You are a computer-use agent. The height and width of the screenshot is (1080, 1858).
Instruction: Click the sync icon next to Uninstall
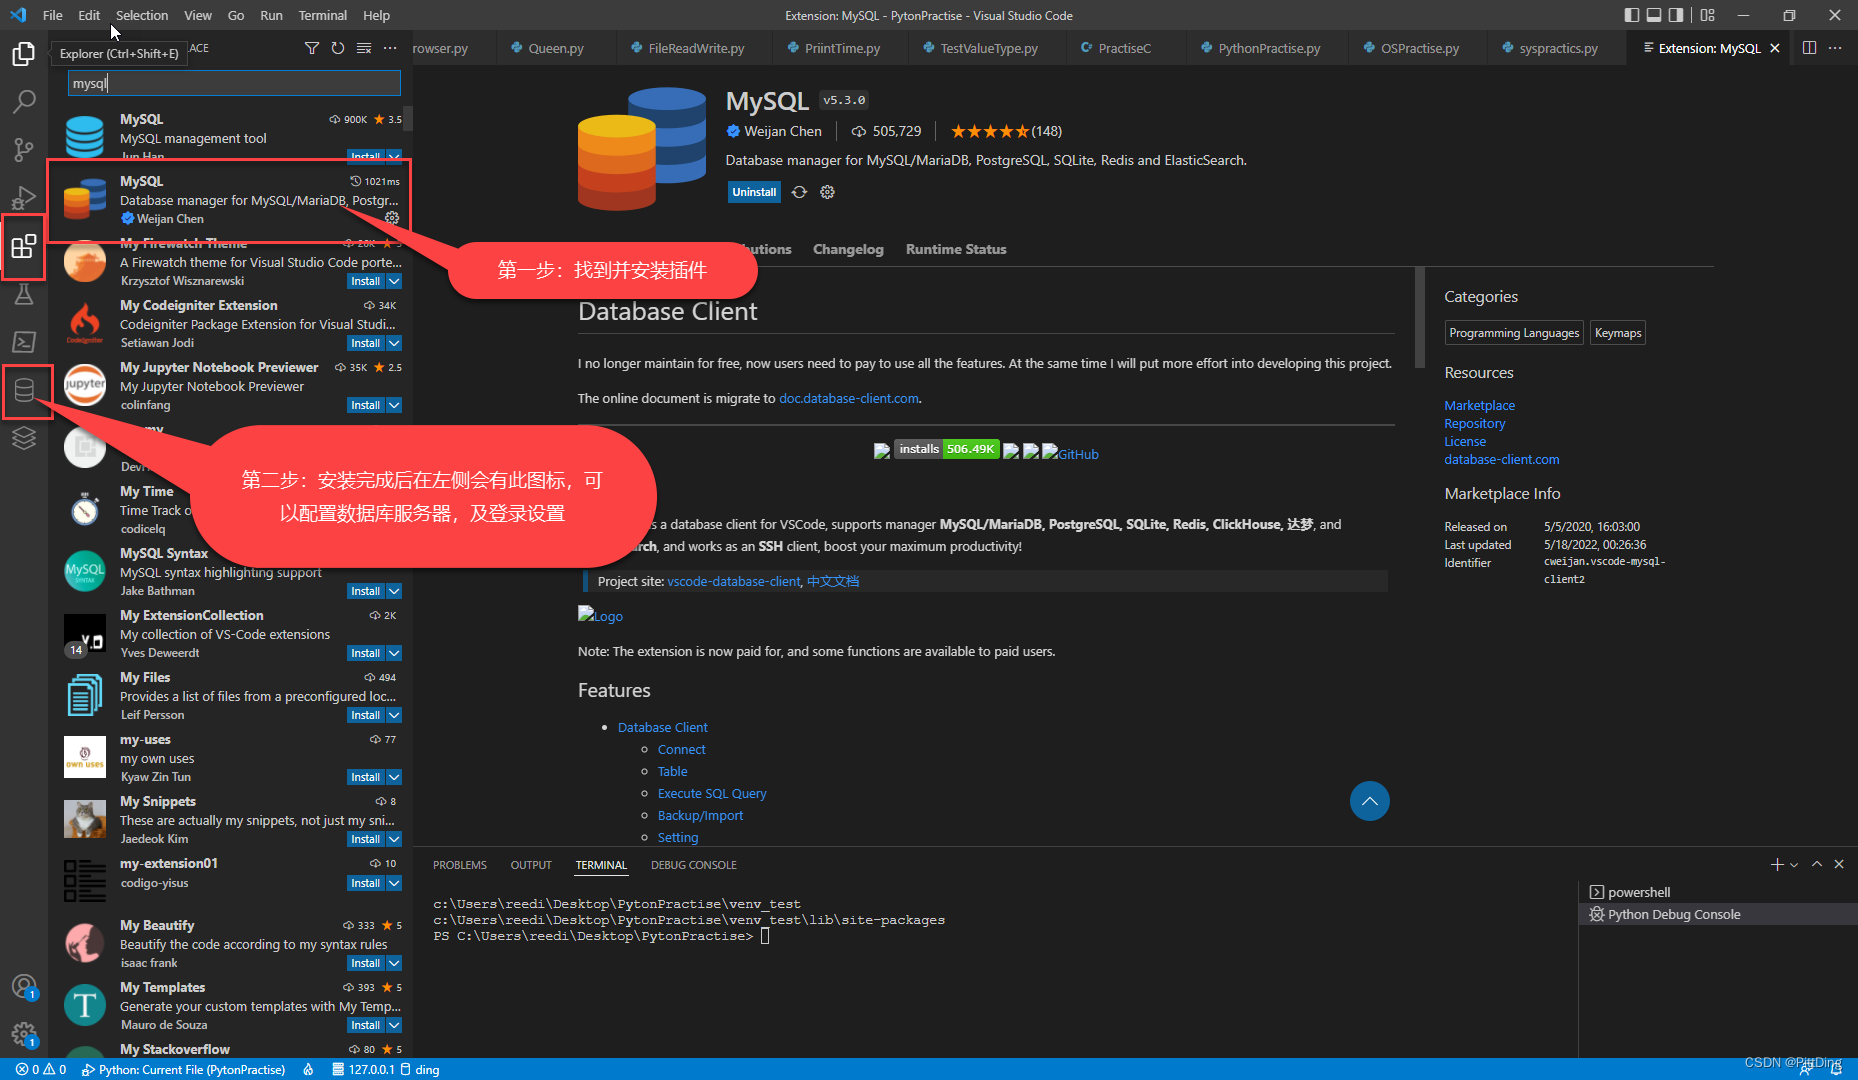coord(799,192)
